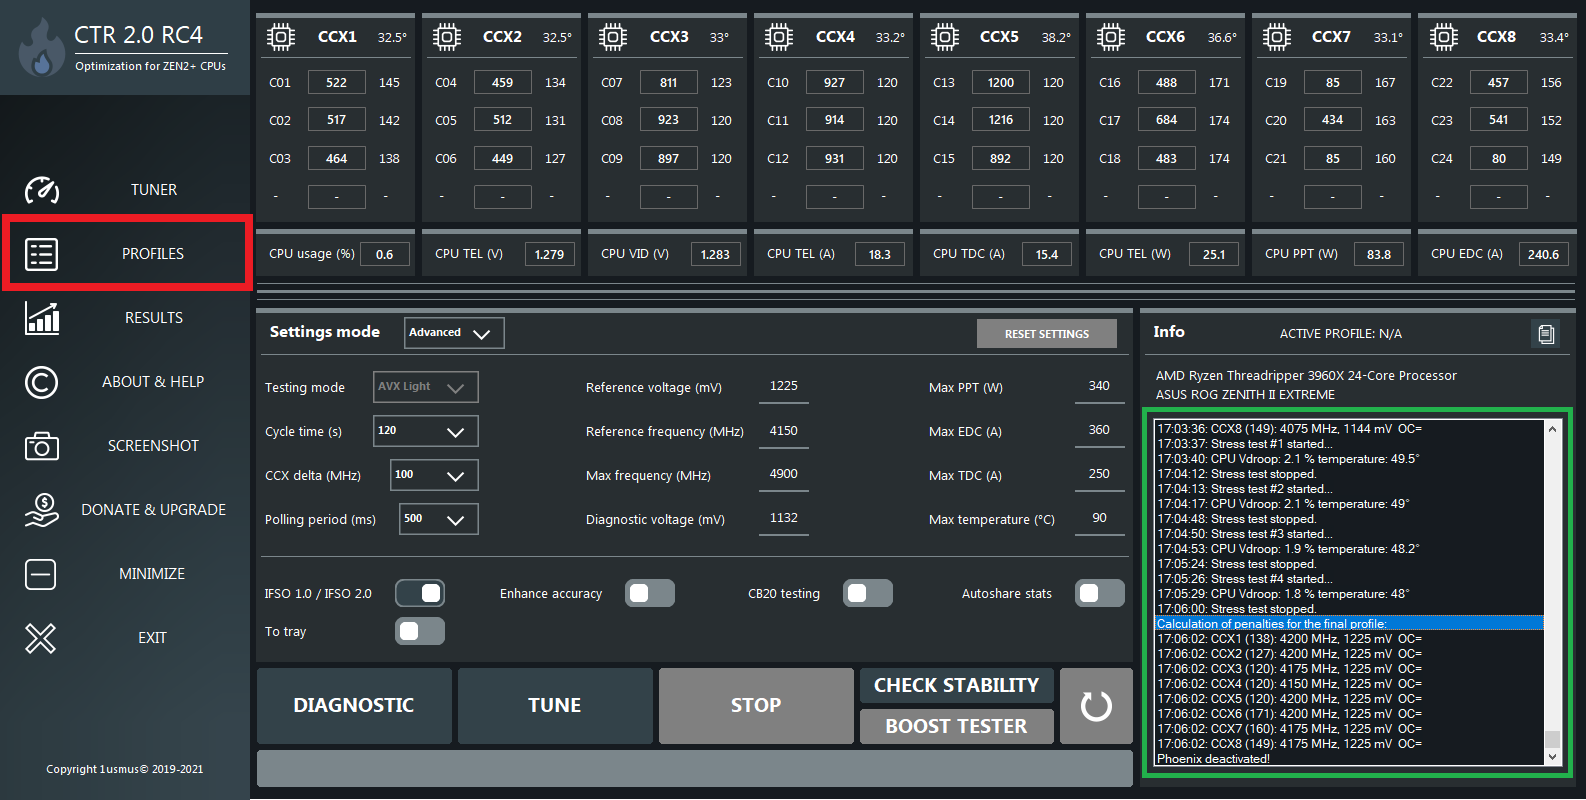Click the Reference voltage input field
The image size is (1586, 800).
tap(784, 387)
